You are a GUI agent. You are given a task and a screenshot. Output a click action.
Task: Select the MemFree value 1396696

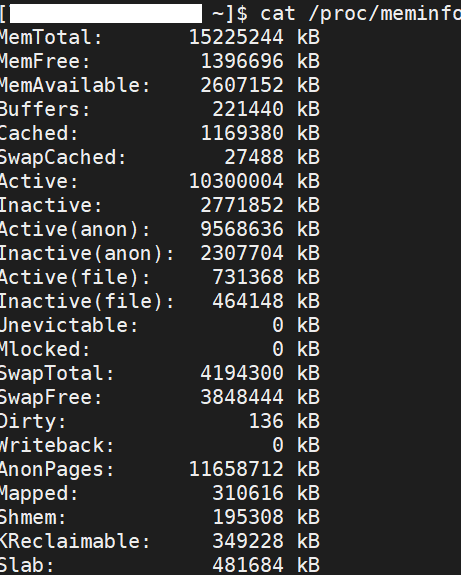[x=242, y=61]
